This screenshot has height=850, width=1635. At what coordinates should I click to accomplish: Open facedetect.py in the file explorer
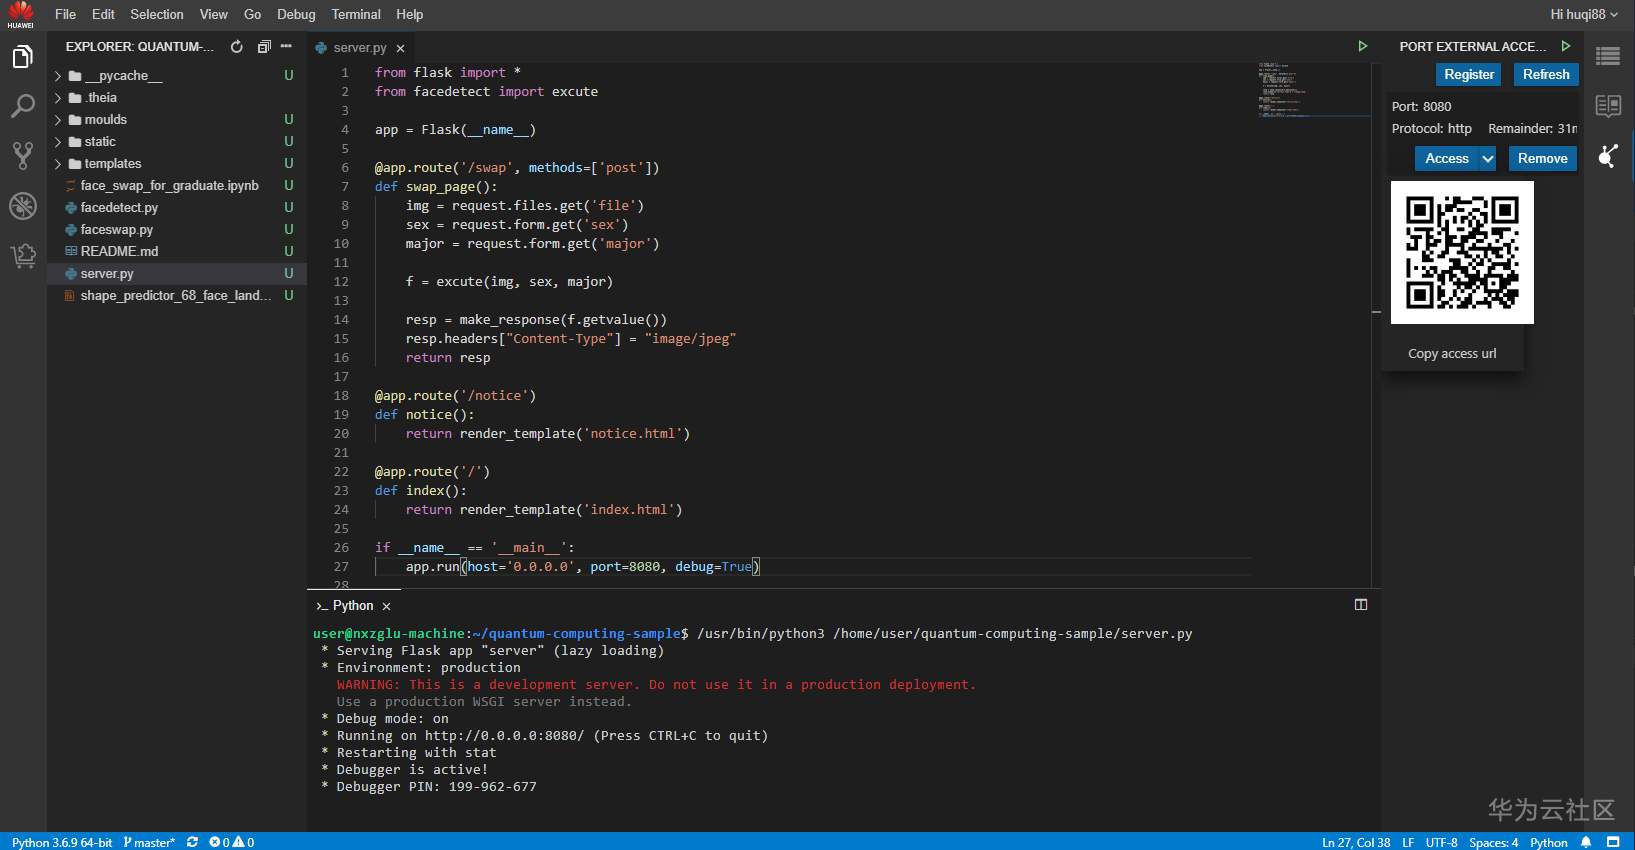click(x=119, y=208)
